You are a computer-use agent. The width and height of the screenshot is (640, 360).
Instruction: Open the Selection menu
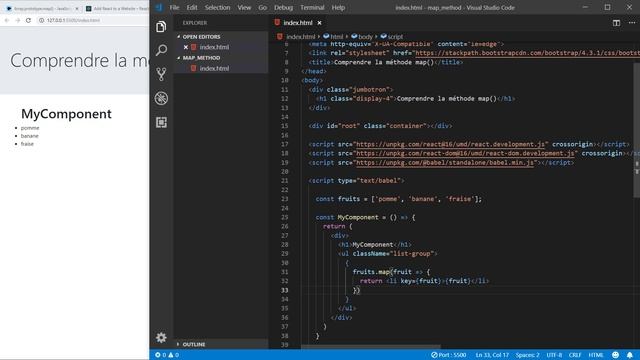(217, 7)
